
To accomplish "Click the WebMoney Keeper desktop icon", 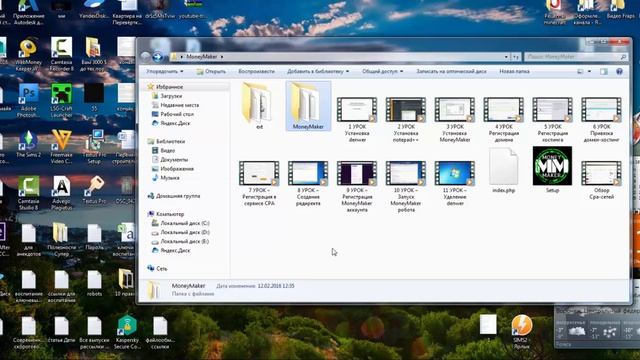I will (28, 54).
